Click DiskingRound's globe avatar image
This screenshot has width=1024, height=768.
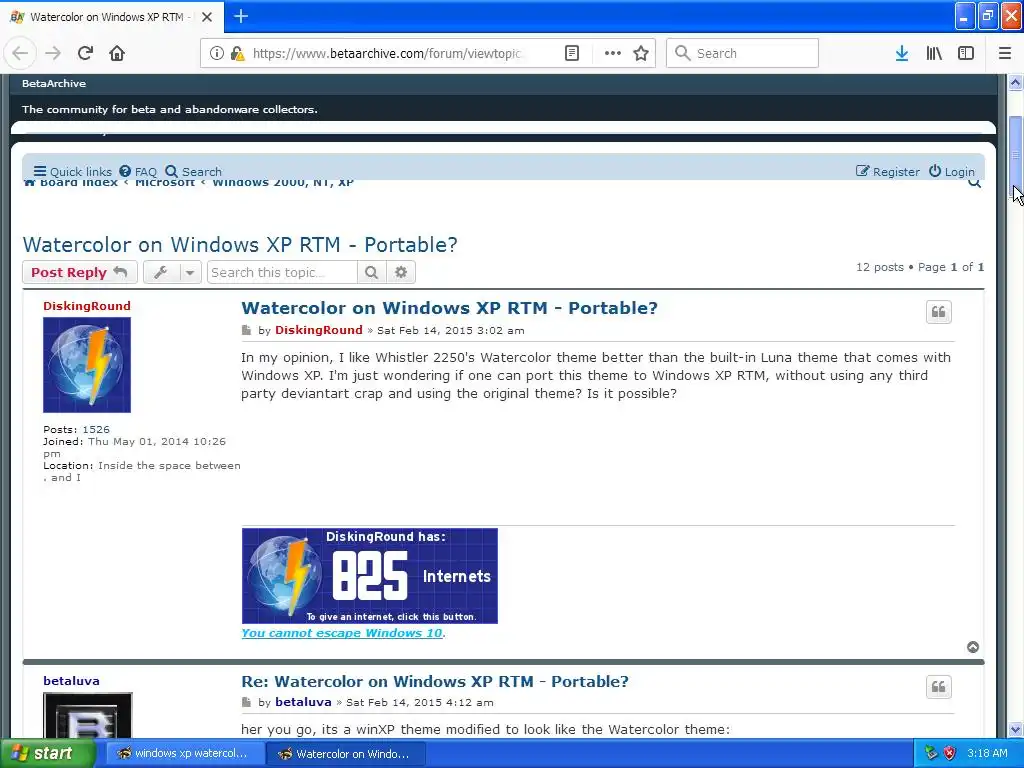87,365
